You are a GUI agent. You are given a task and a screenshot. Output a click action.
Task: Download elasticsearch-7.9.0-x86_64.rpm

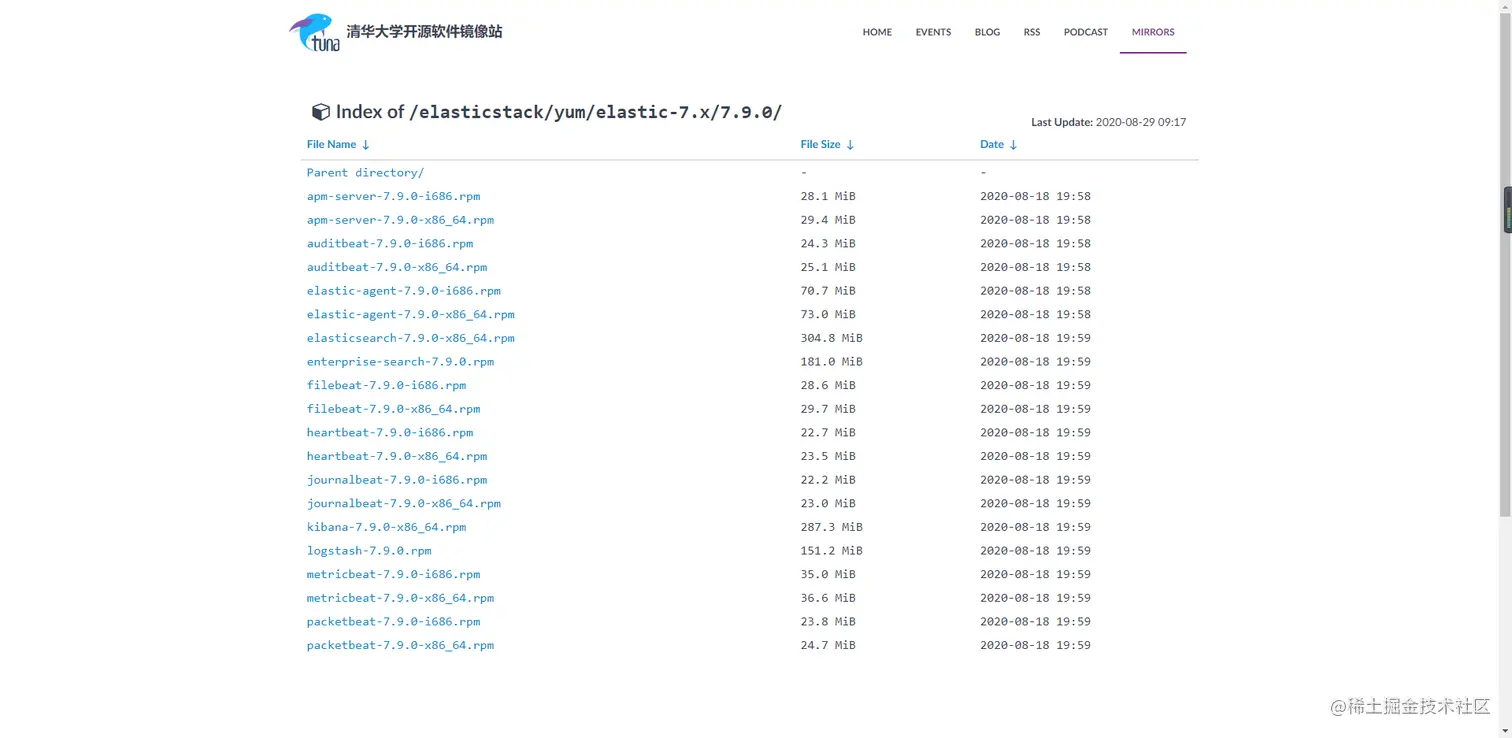click(411, 338)
